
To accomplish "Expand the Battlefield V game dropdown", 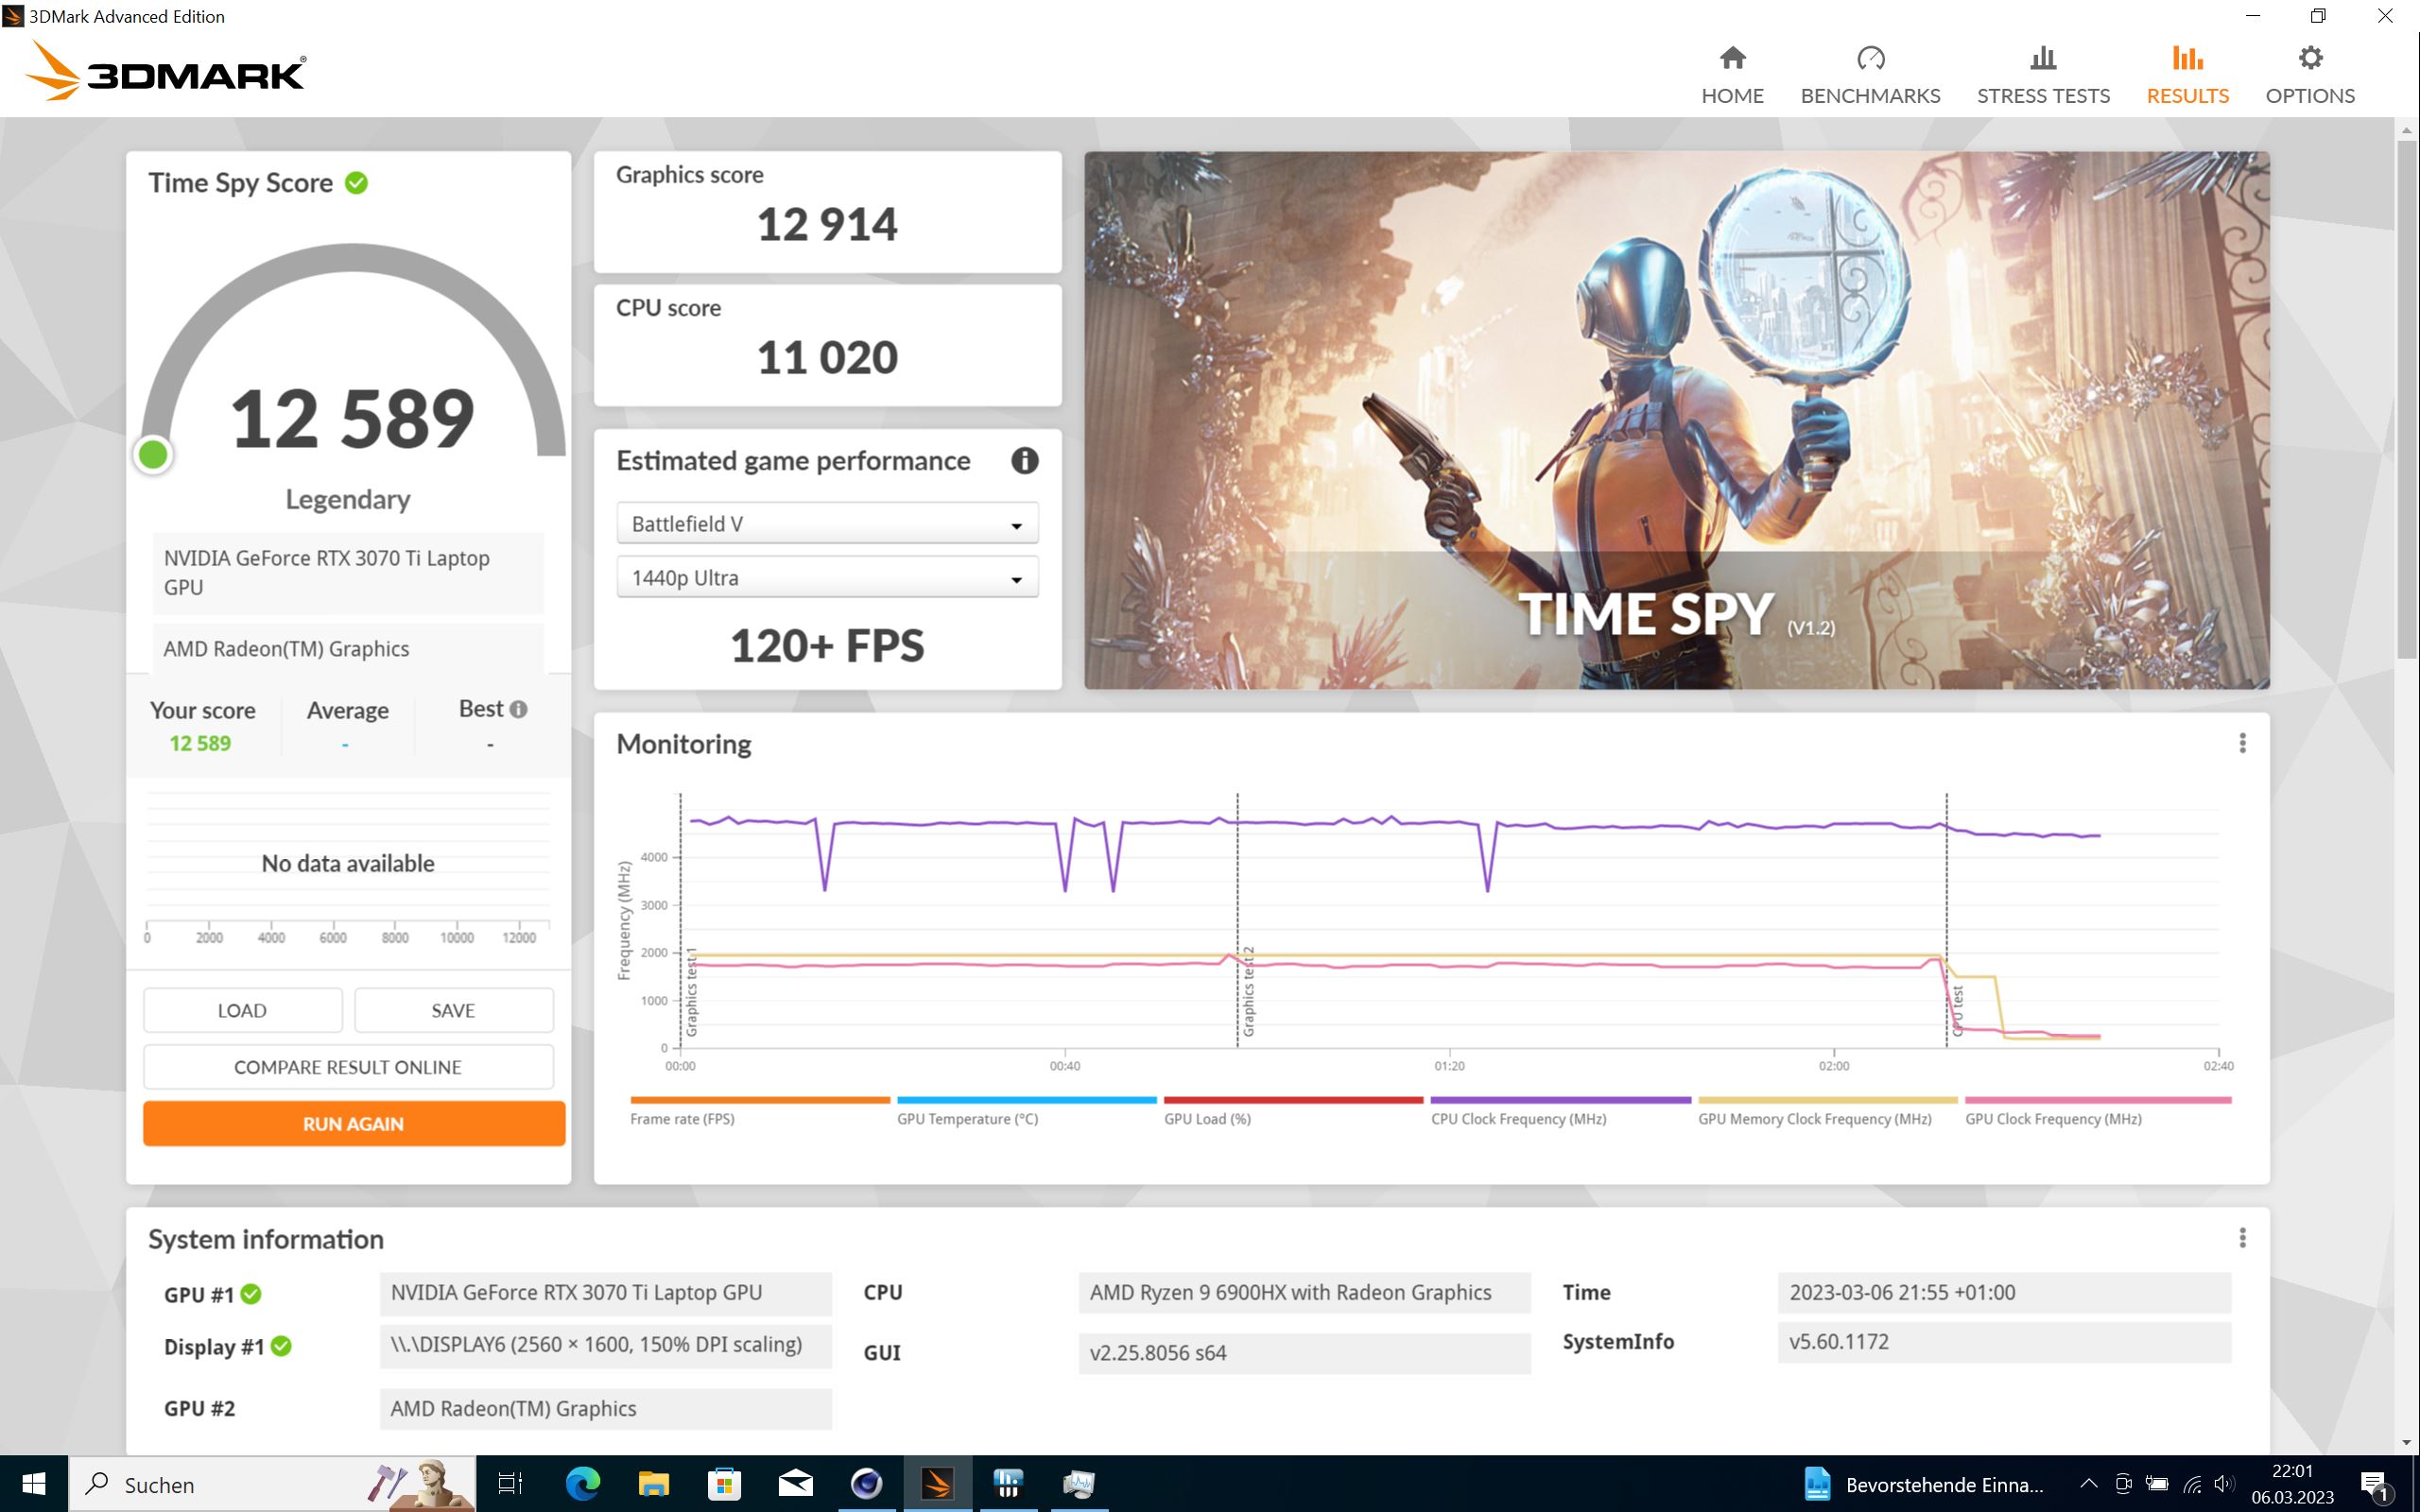I will click(827, 524).
